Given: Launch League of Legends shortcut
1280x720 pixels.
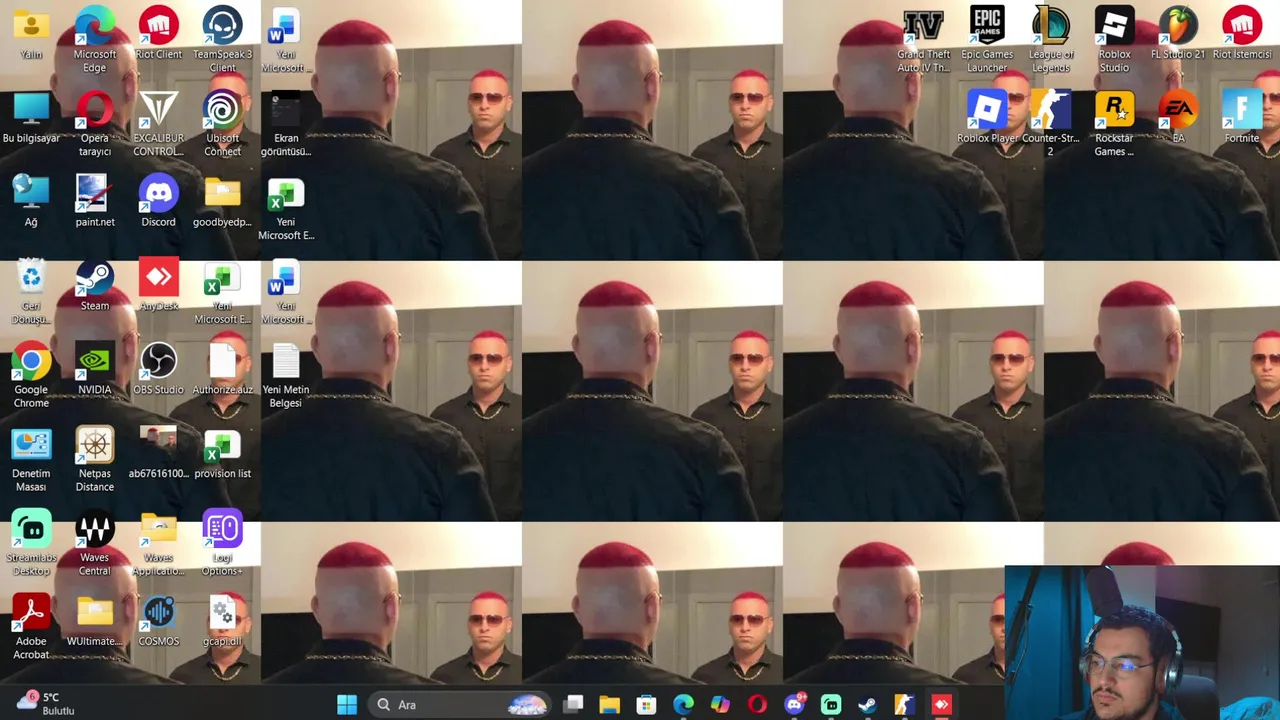Looking at the screenshot, I should coord(1051,39).
